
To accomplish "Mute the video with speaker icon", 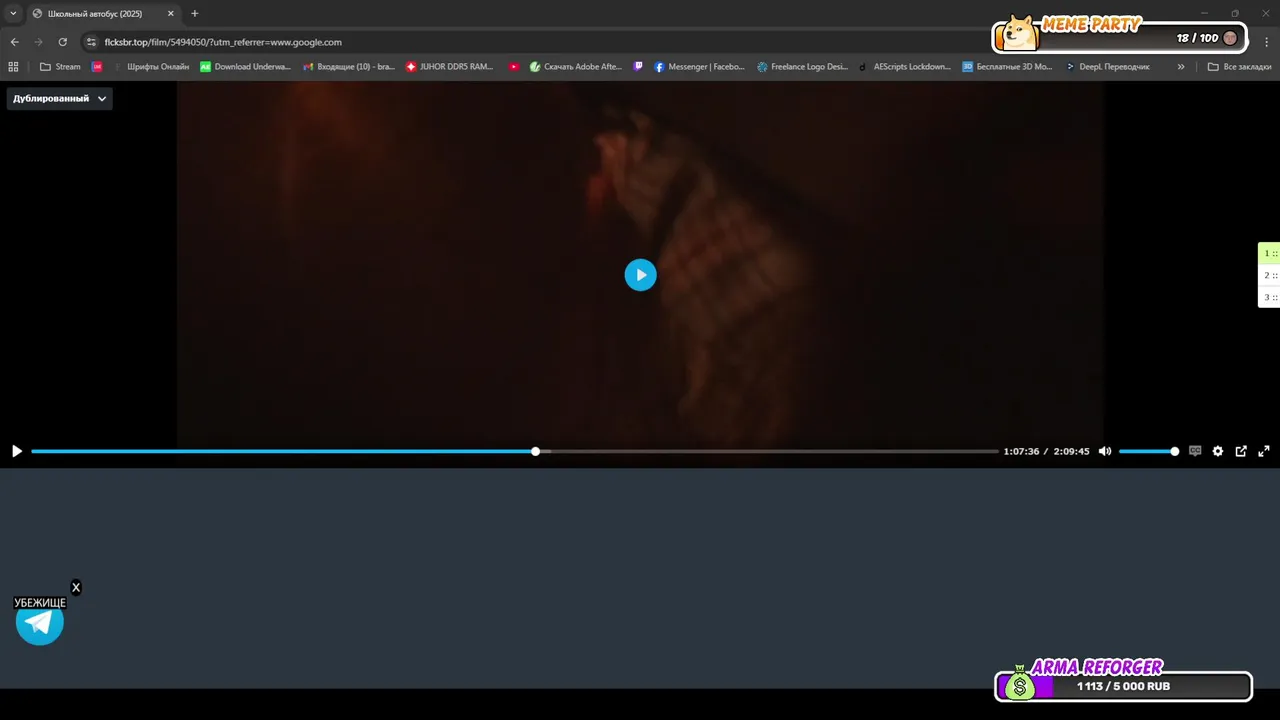I will [1105, 451].
